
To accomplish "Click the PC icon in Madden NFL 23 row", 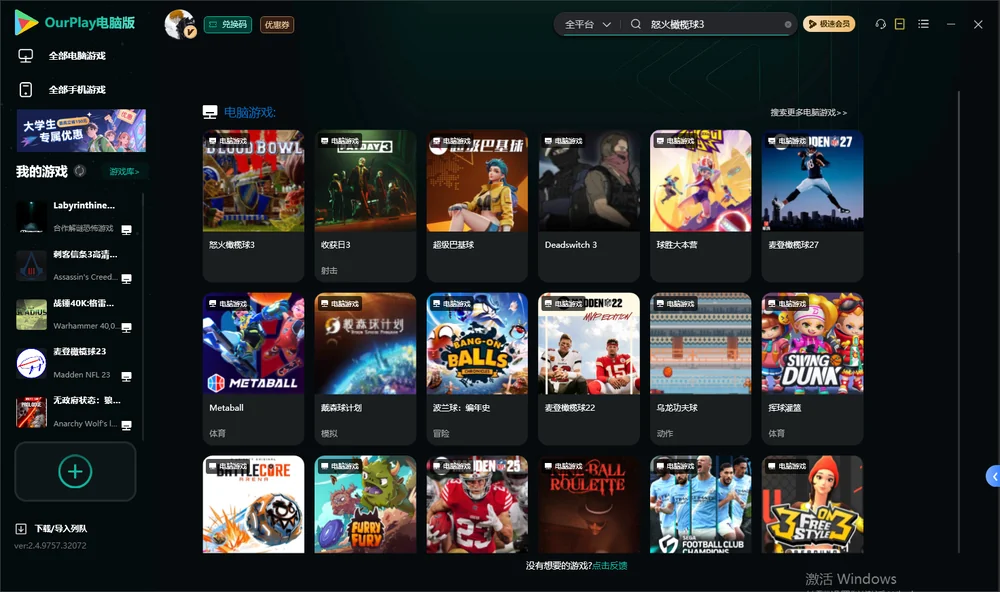I will 127,376.
